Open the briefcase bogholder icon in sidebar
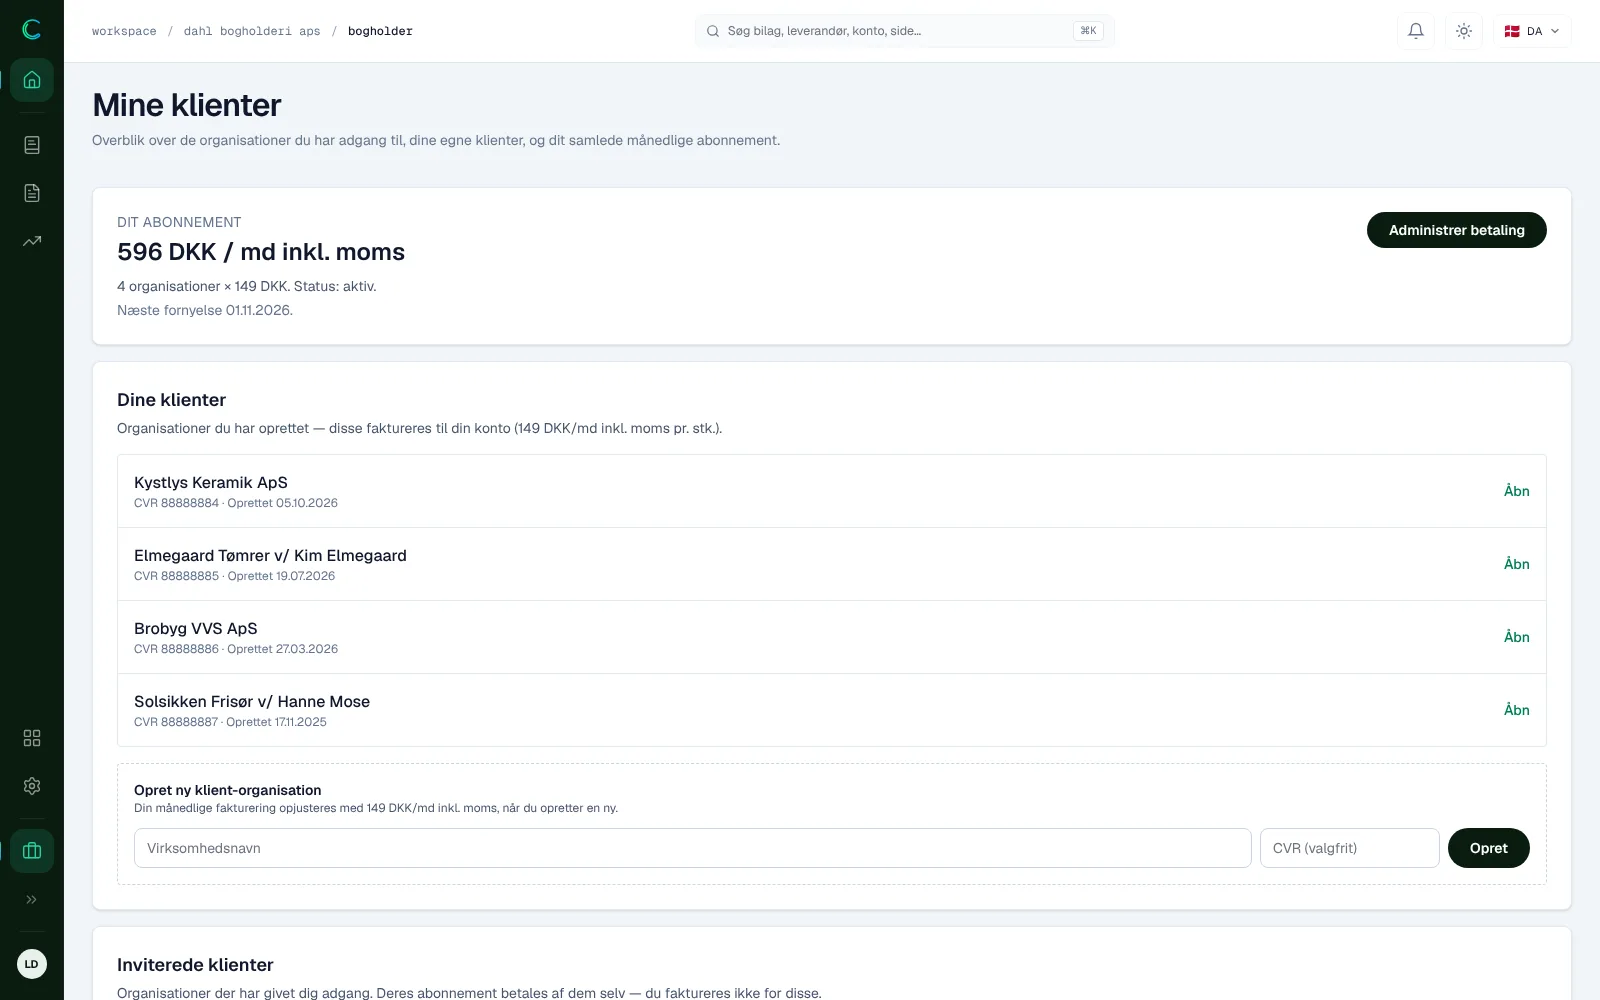 click(32, 851)
